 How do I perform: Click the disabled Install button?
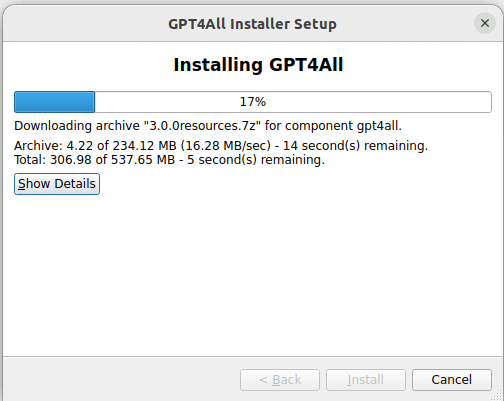[366, 380]
